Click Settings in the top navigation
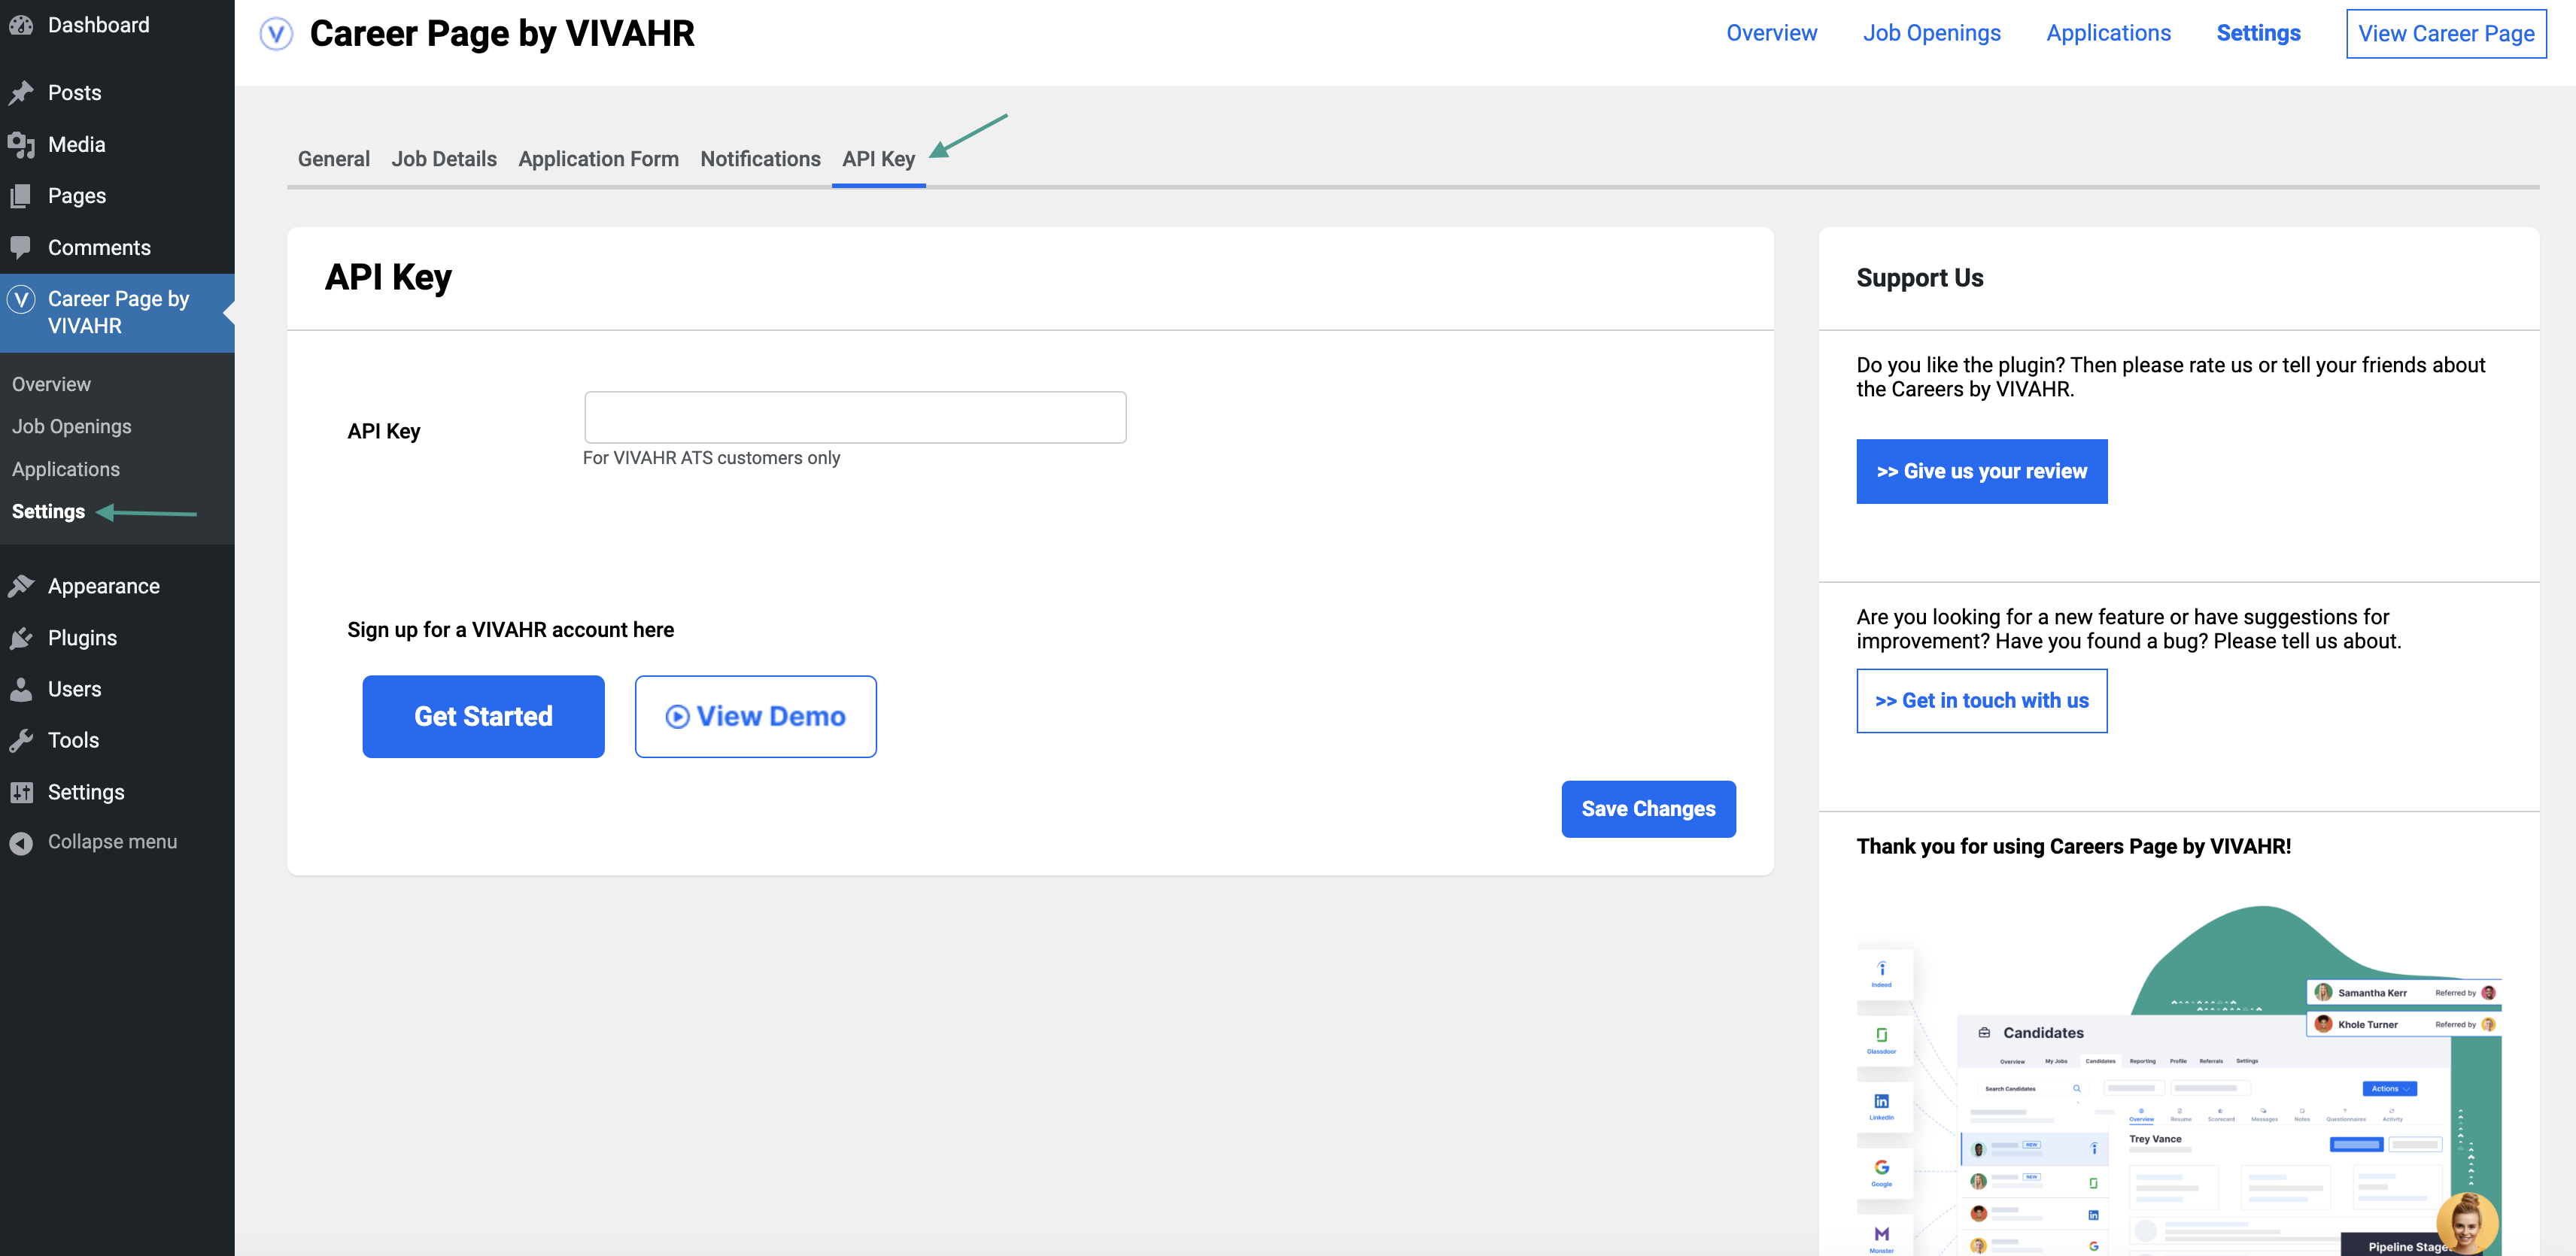The height and width of the screenshot is (1256, 2576). (x=2258, y=33)
